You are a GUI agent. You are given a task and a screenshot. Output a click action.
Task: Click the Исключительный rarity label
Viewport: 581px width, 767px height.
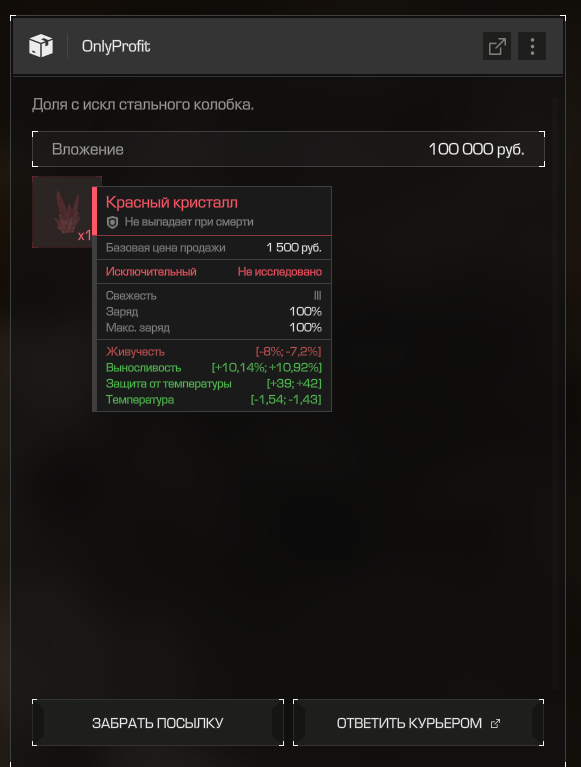[151, 271]
